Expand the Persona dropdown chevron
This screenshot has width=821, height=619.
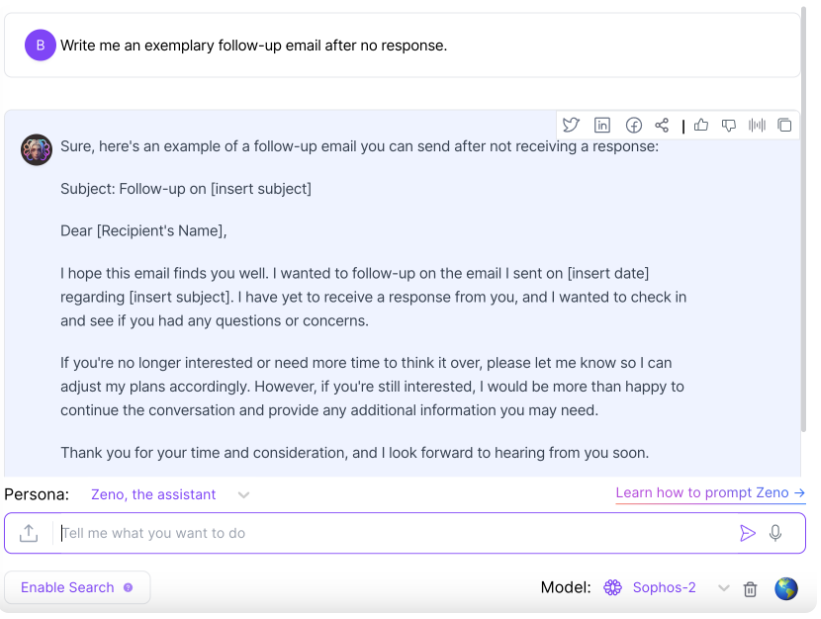(x=243, y=495)
